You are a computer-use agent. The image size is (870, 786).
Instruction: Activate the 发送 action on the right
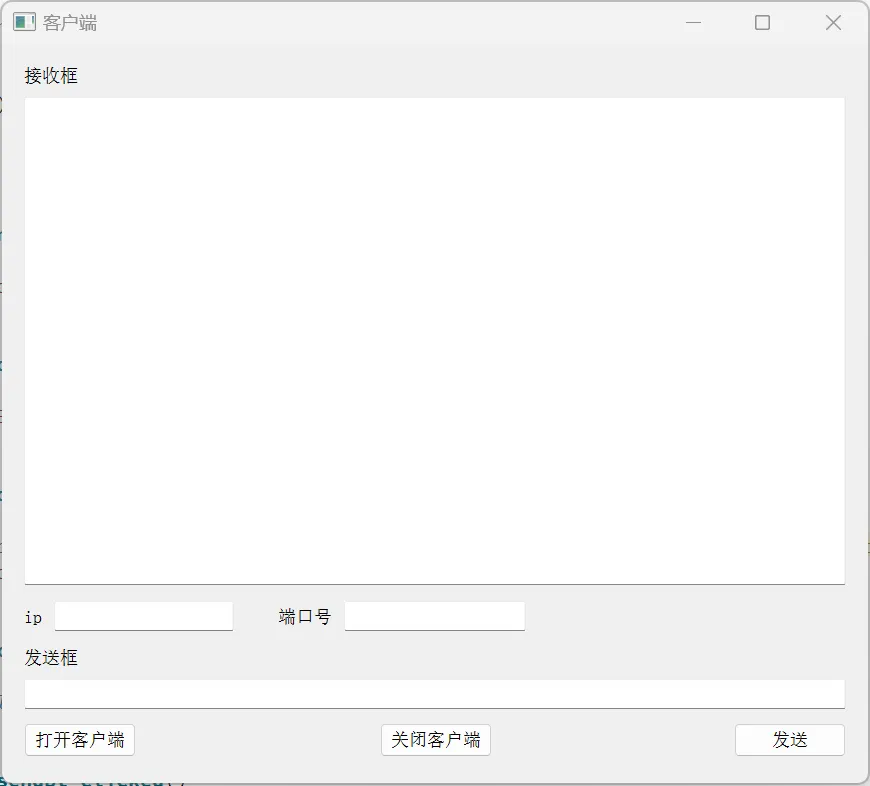coord(790,740)
